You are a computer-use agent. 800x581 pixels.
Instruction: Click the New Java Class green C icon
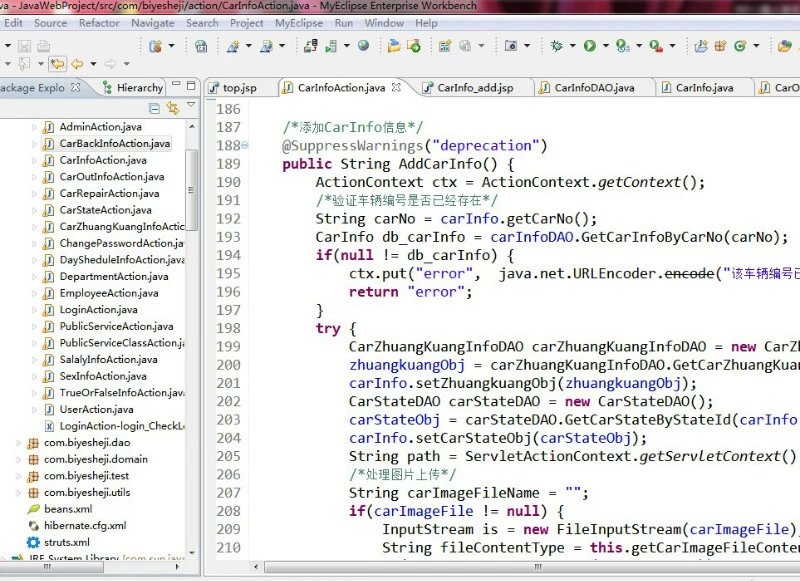740,46
